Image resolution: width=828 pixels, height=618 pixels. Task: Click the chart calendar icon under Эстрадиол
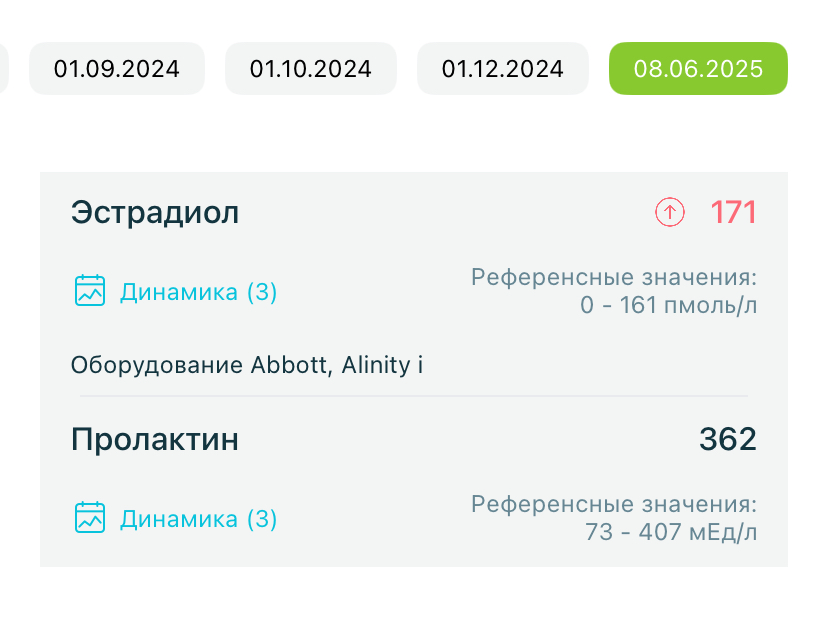[x=90, y=291]
